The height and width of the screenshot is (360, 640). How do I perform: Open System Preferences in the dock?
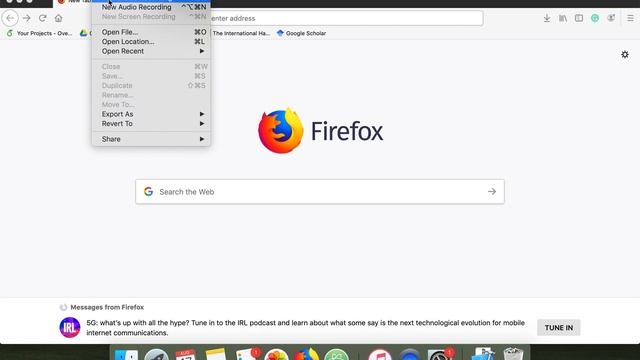tap(440, 355)
